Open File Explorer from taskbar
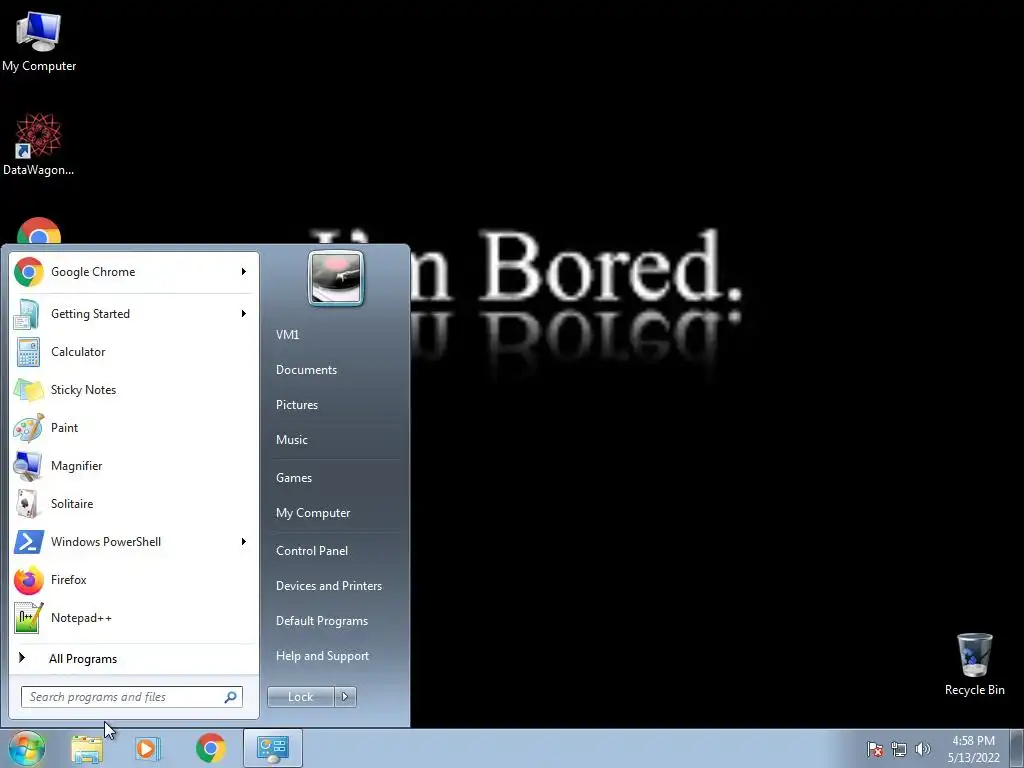1024x768 pixels. point(87,749)
